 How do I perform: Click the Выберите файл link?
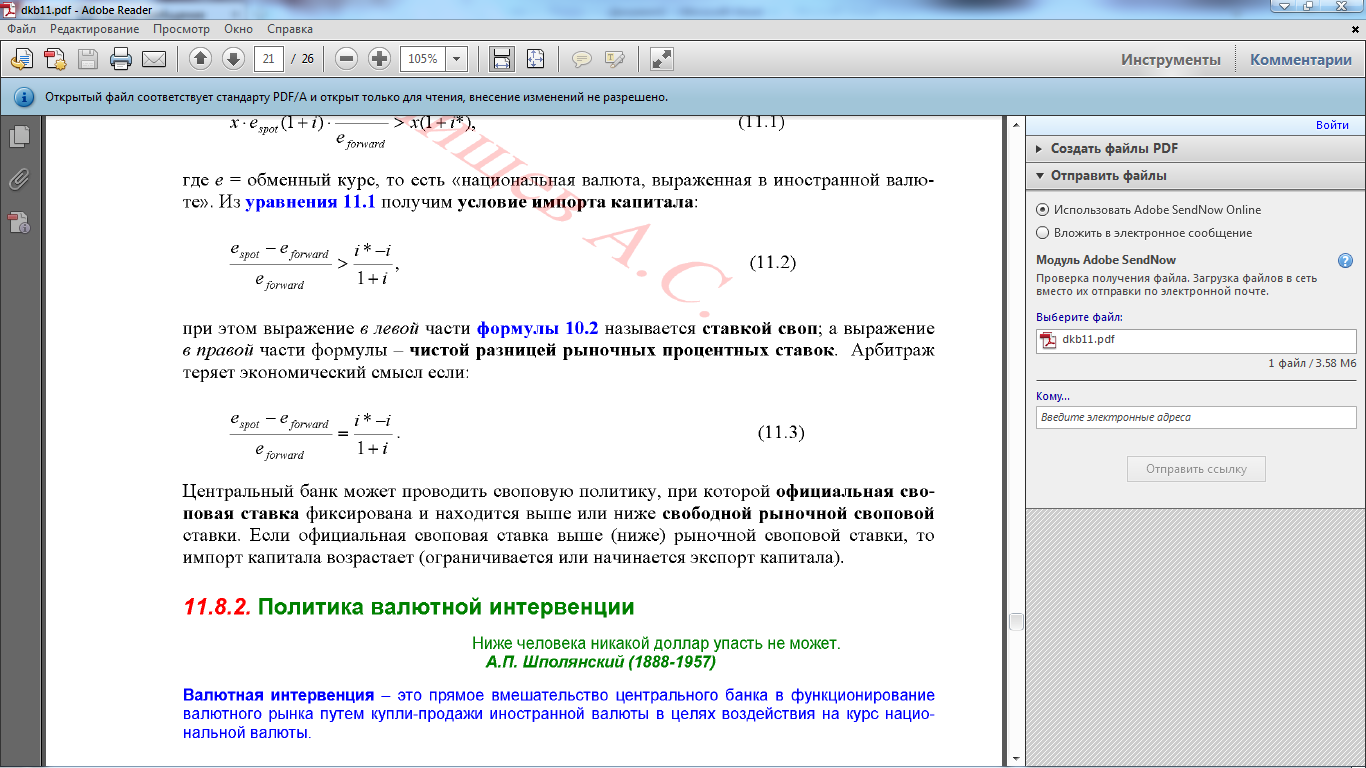pyautogui.click(x=1079, y=317)
